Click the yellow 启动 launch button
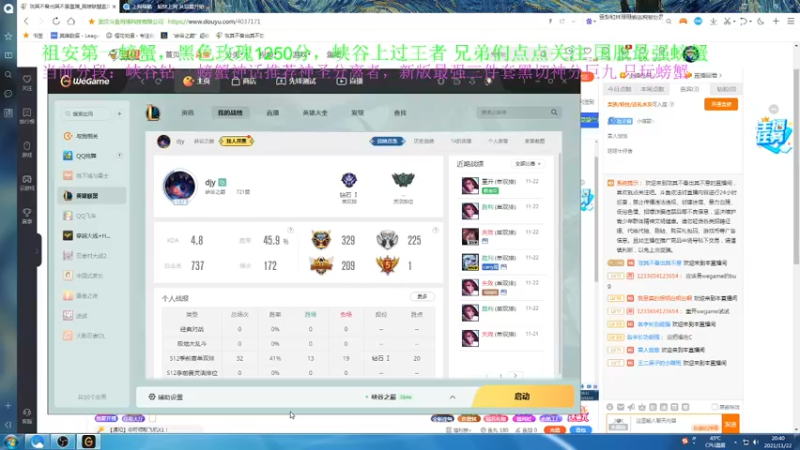 pos(523,396)
